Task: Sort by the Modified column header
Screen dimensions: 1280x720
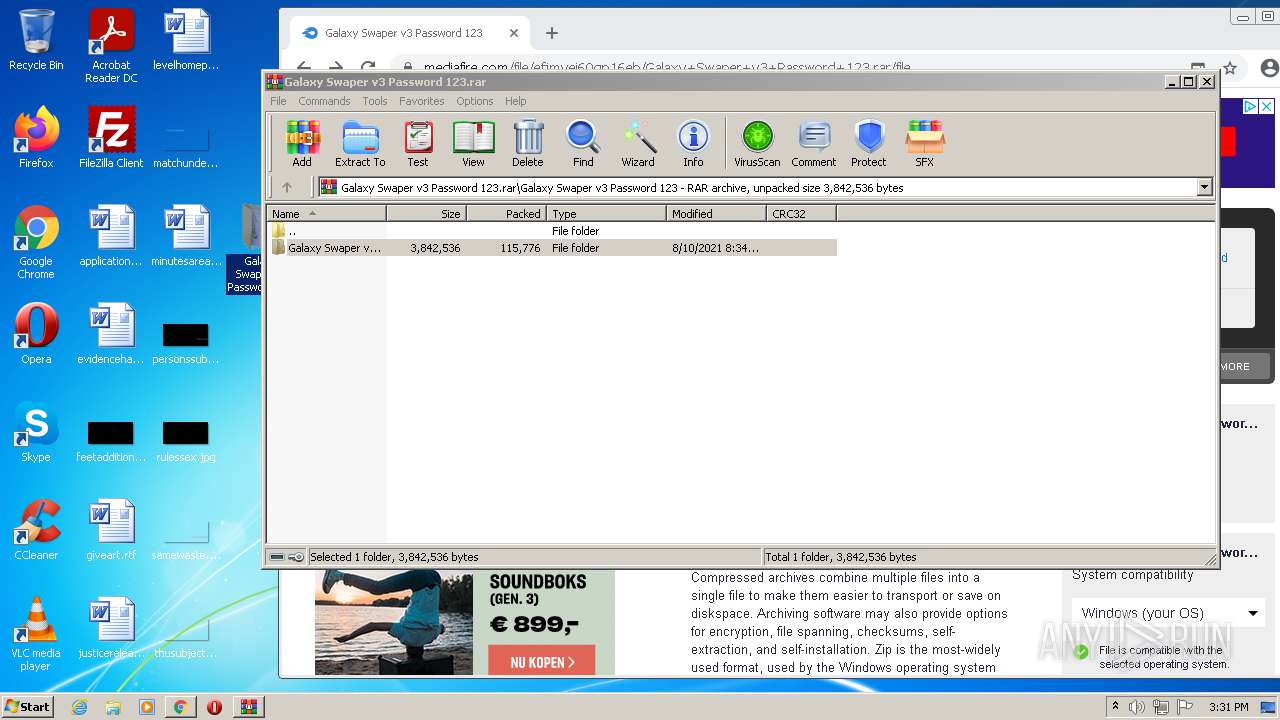Action: pos(717,213)
